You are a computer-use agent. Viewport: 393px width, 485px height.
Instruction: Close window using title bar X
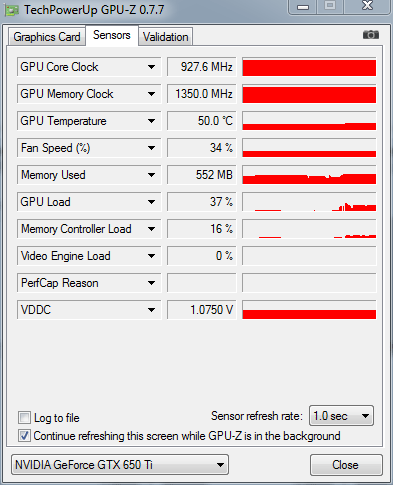pos(367,6)
